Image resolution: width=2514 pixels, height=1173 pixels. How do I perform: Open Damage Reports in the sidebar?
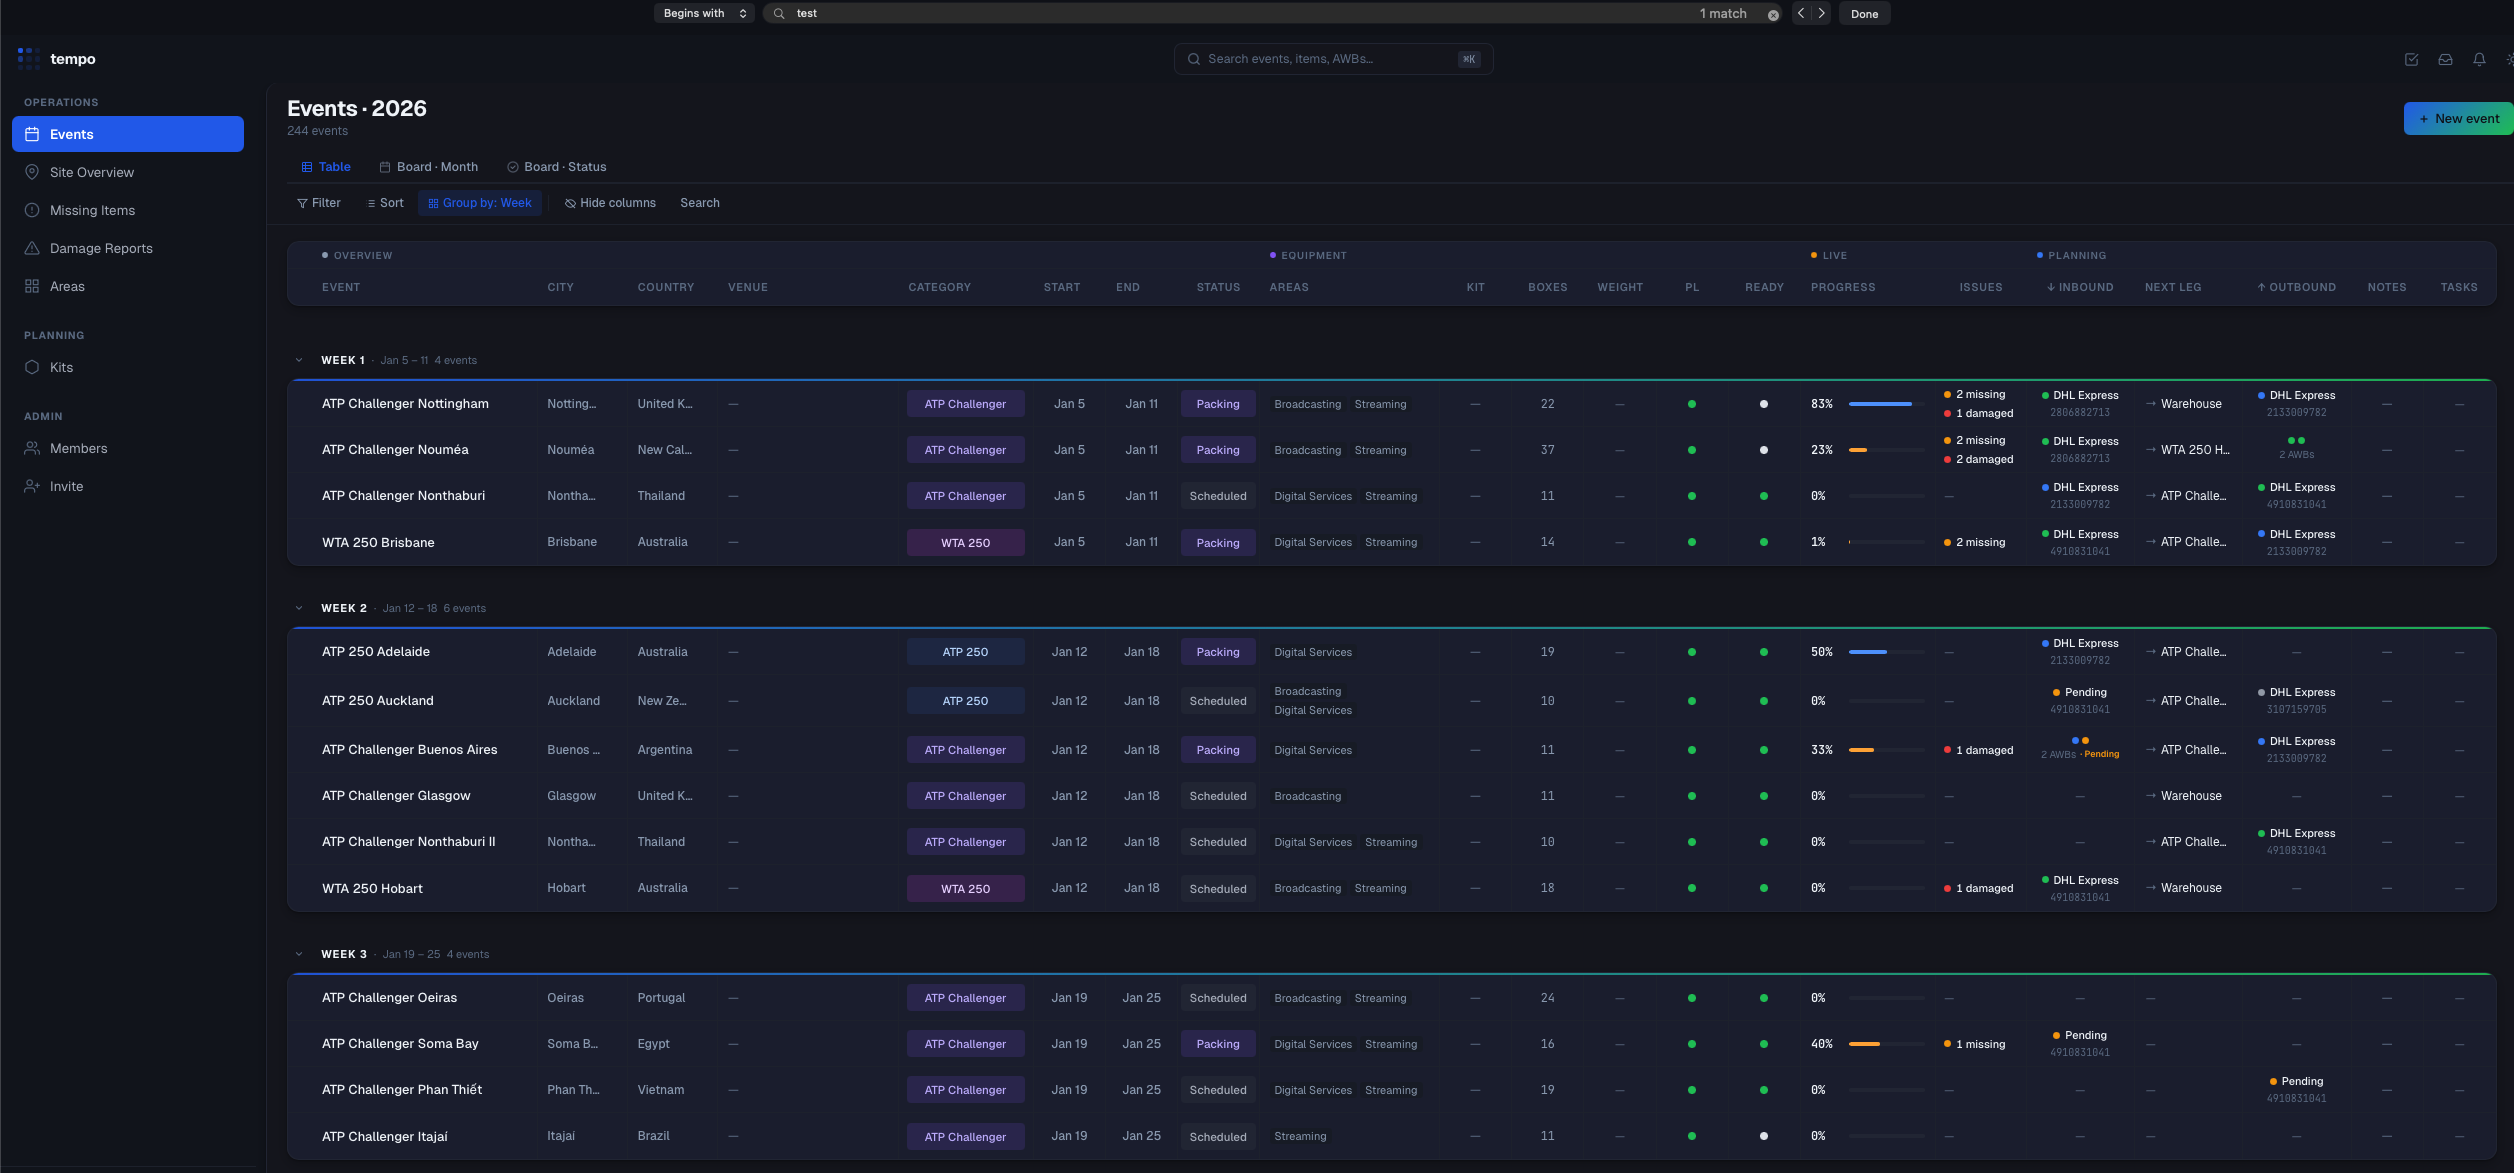(101, 247)
